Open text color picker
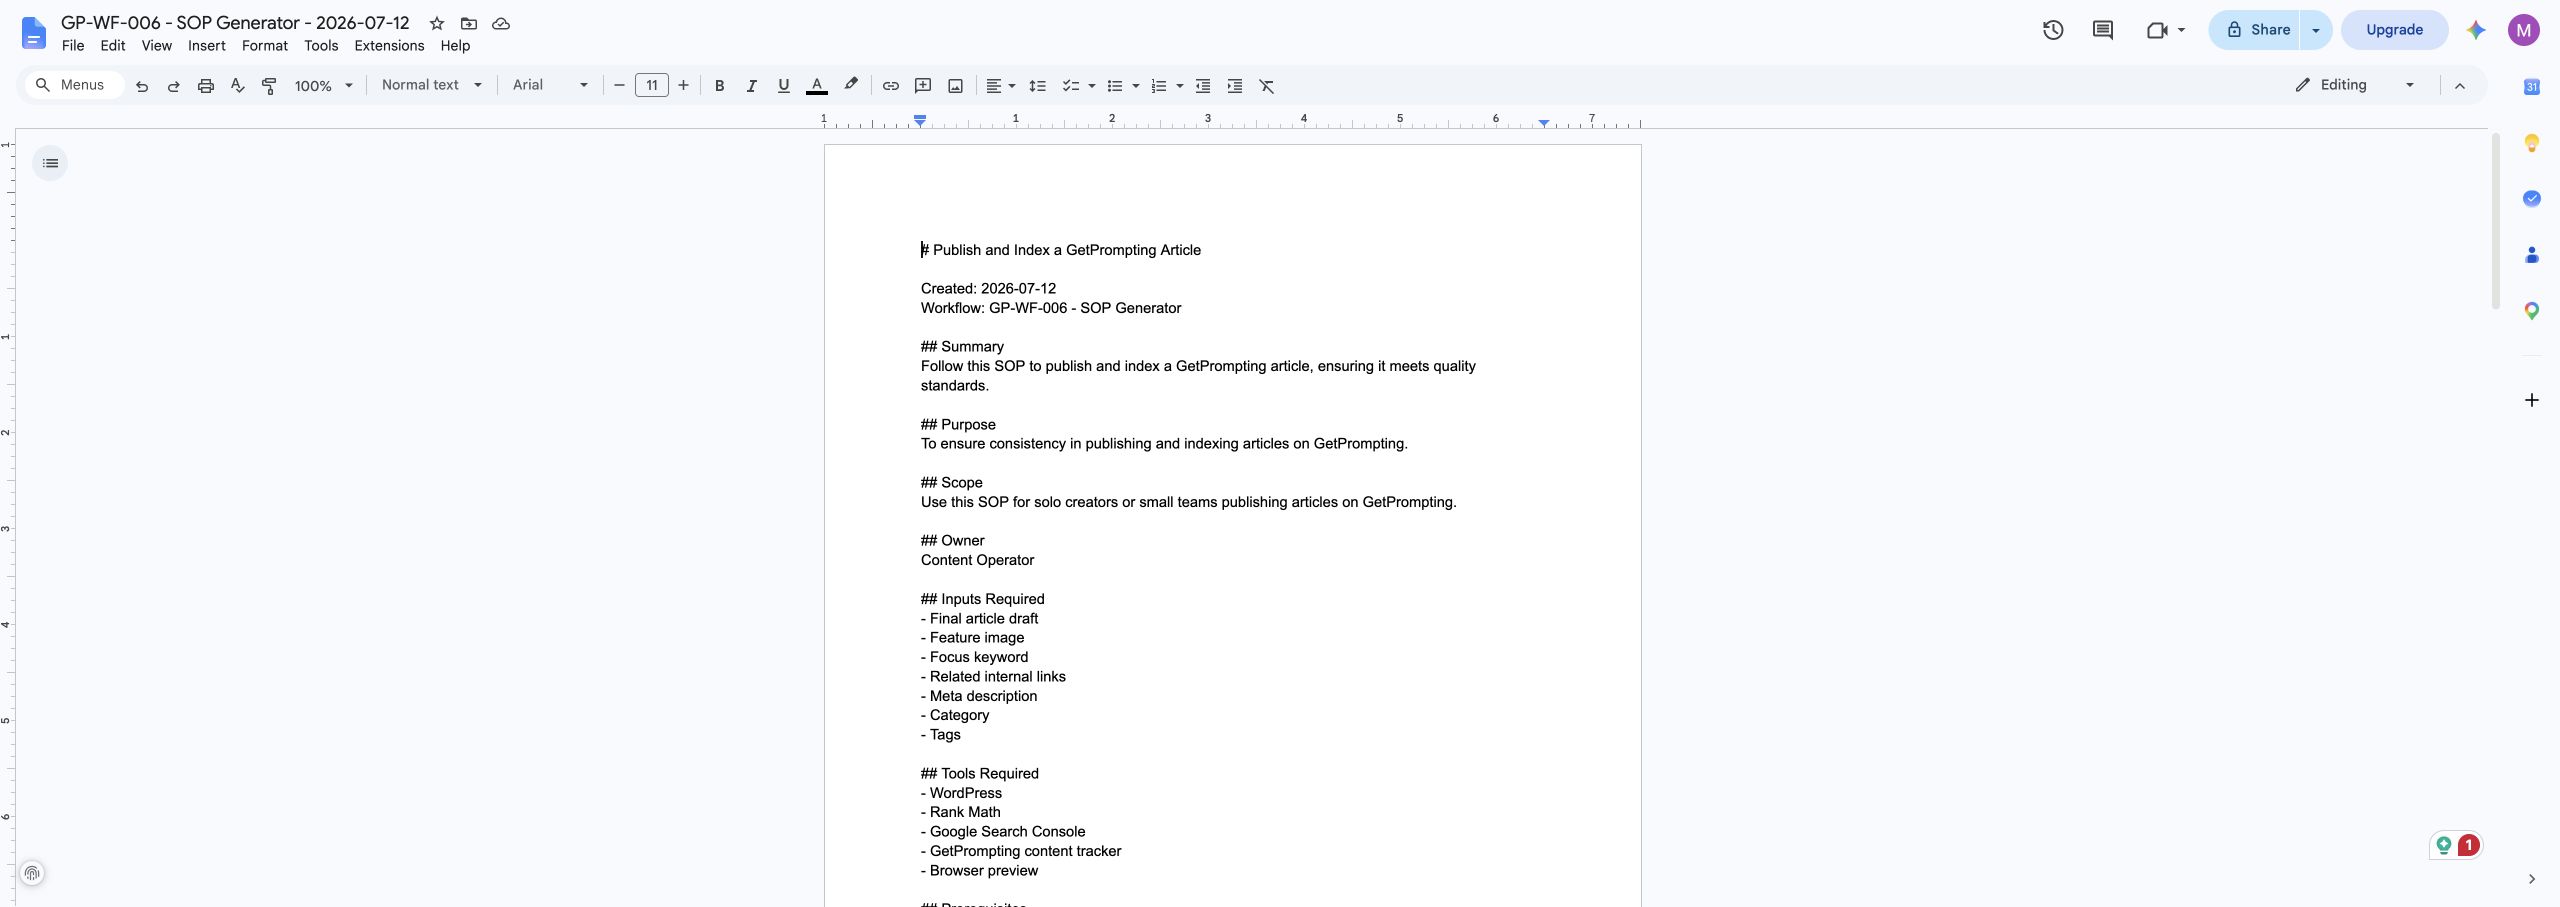Image resolution: width=2560 pixels, height=907 pixels. [816, 86]
